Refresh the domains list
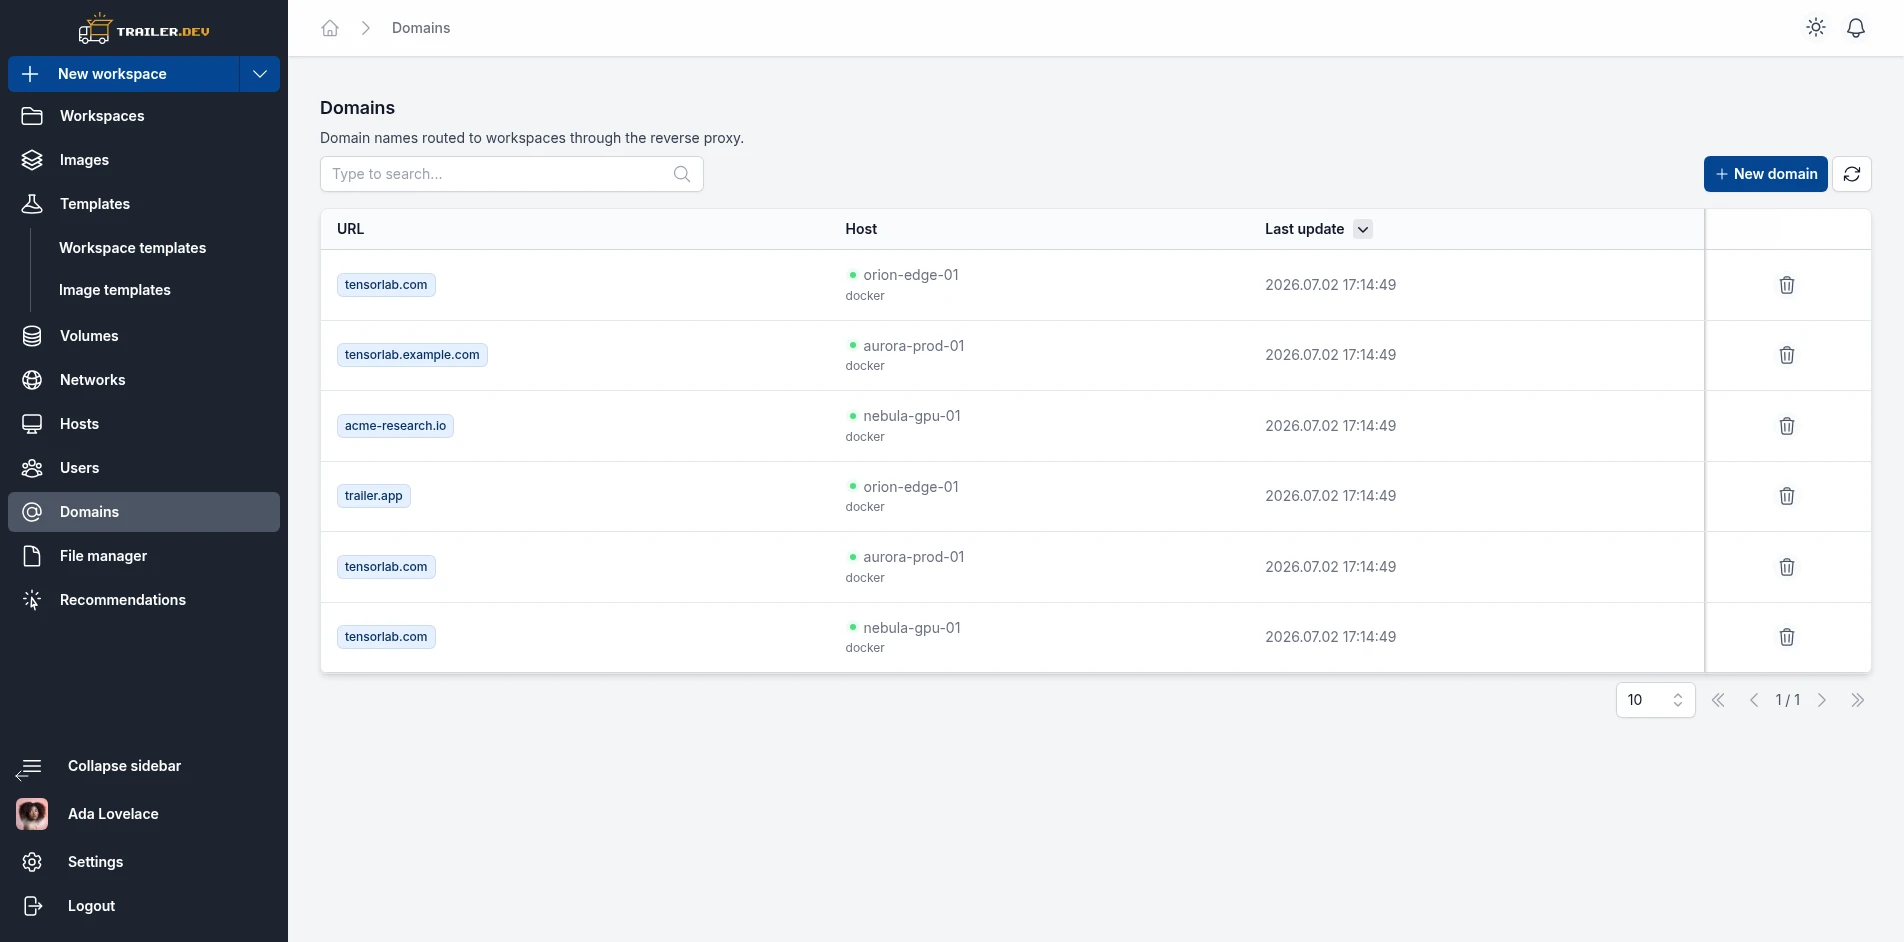1904x942 pixels. [1852, 174]
